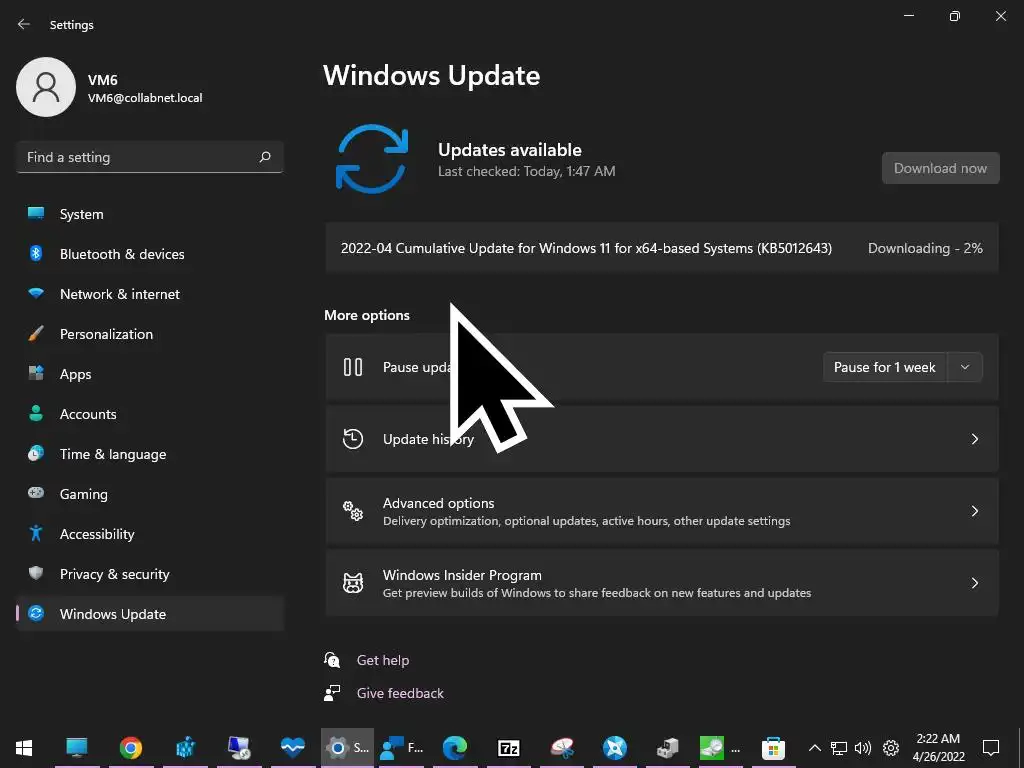Open the blue heartbeat monitor taskbar app
This screenshot has height=768, width=1024.
[x=293, y=747]
